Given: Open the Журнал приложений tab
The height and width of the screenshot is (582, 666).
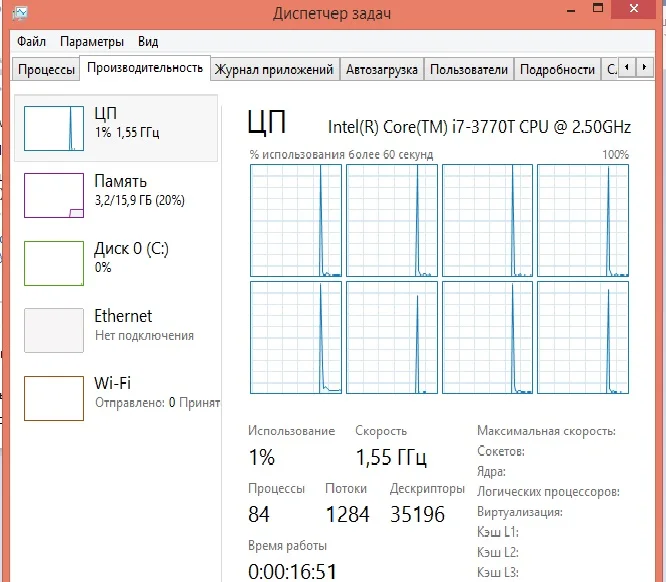Looking at the screenshot, I should point(274,69).
